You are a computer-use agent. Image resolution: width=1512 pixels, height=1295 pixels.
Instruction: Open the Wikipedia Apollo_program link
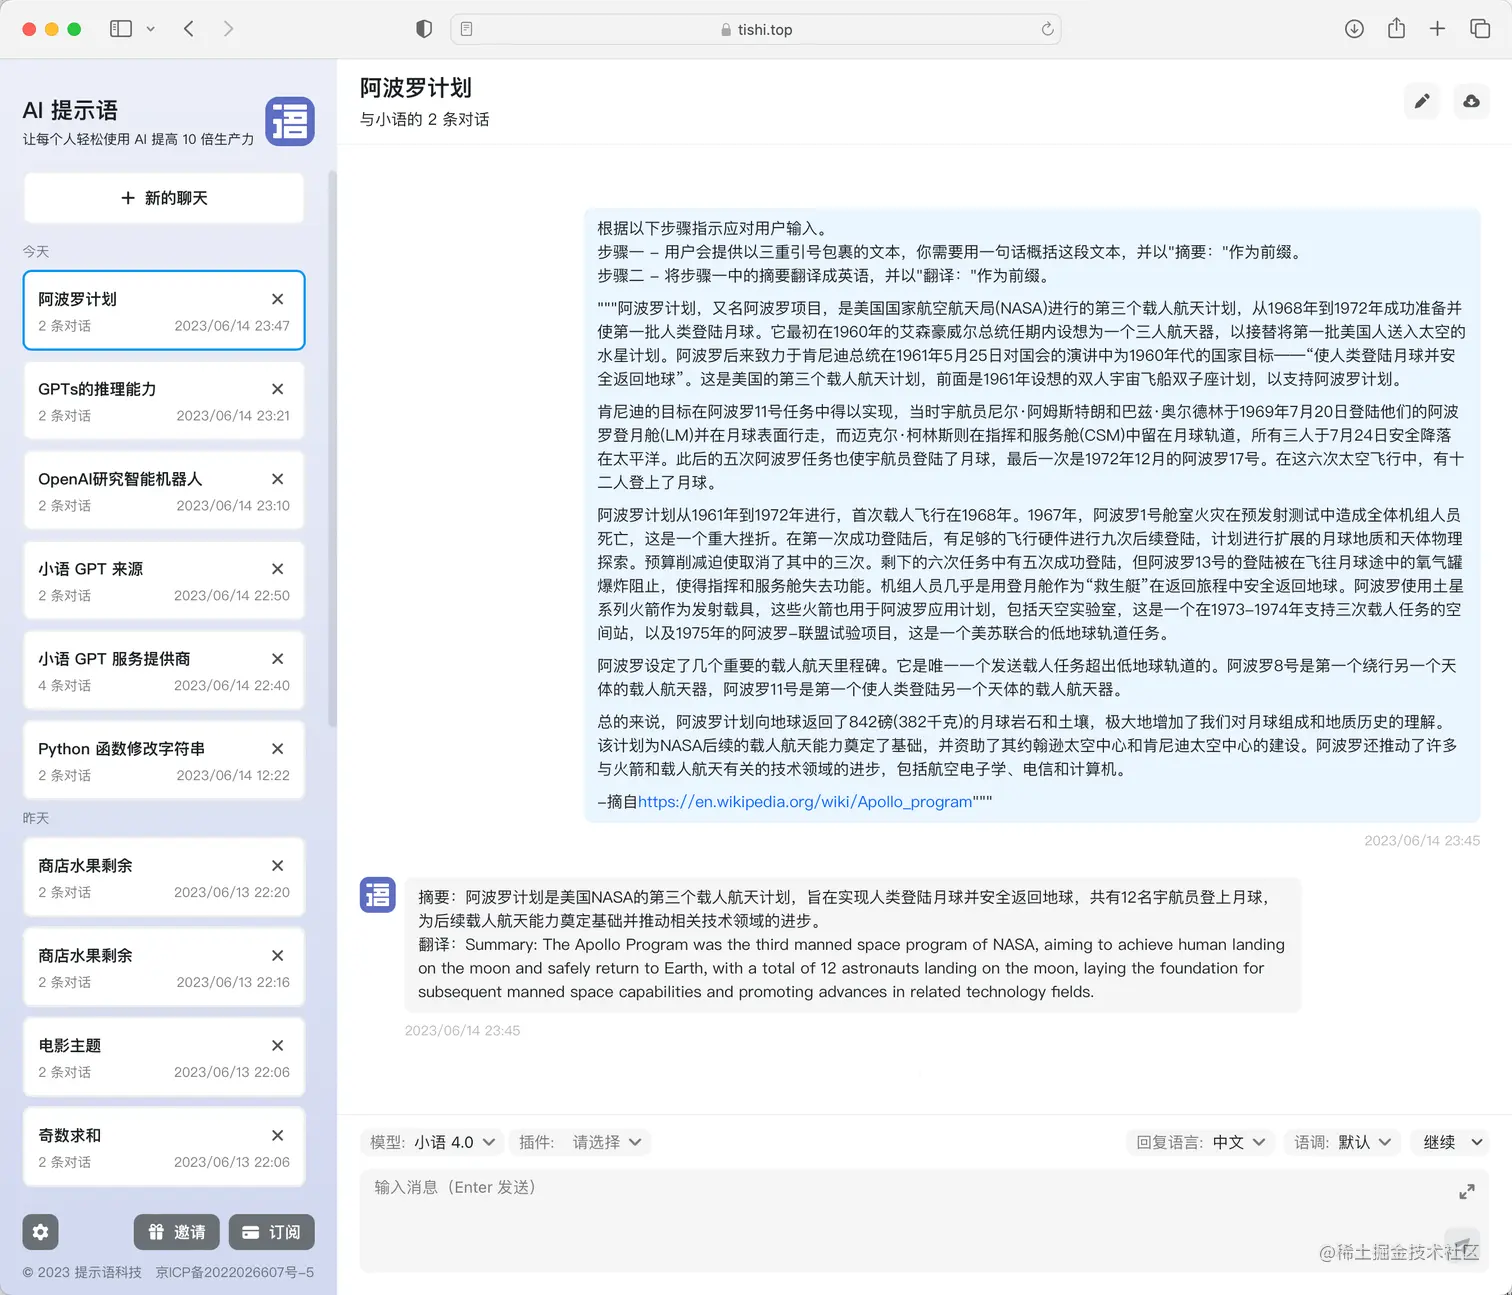pos(805,802)
